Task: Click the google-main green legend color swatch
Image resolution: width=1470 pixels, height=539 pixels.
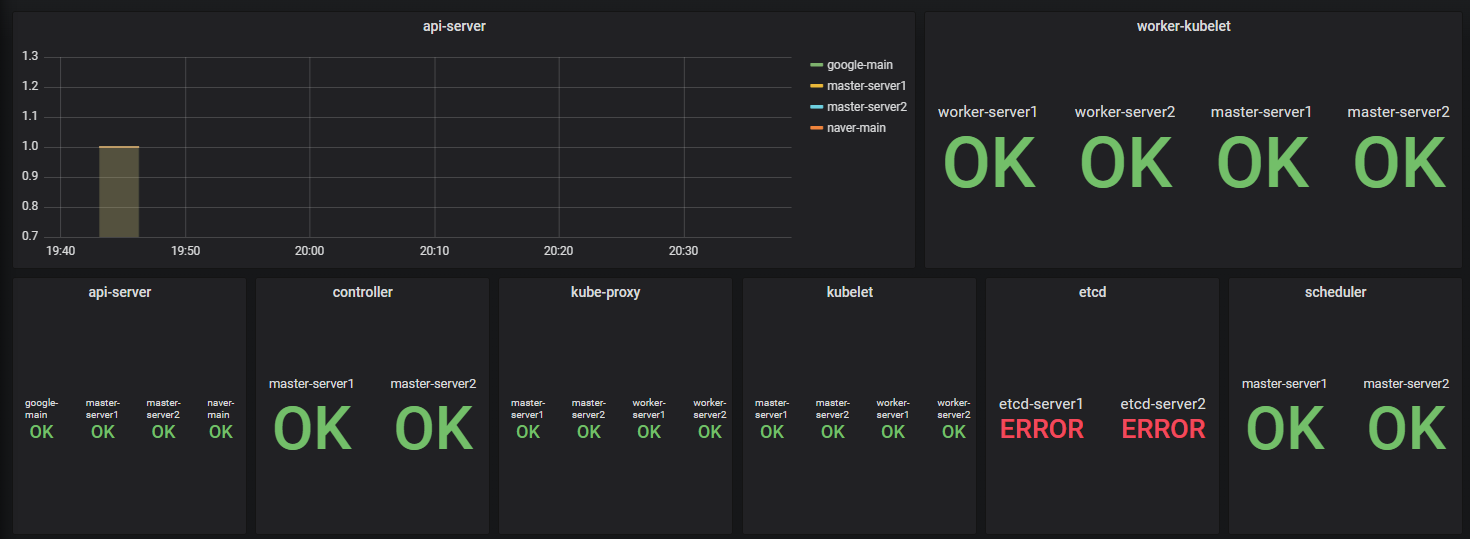Action: pyautogui.click(x=816, y=65)
